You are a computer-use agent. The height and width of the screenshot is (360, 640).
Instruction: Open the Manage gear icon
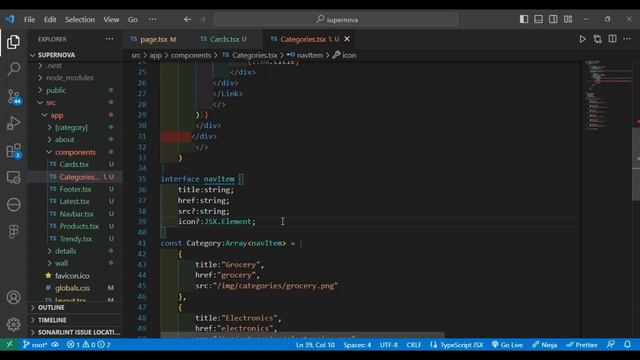point(13,324)
